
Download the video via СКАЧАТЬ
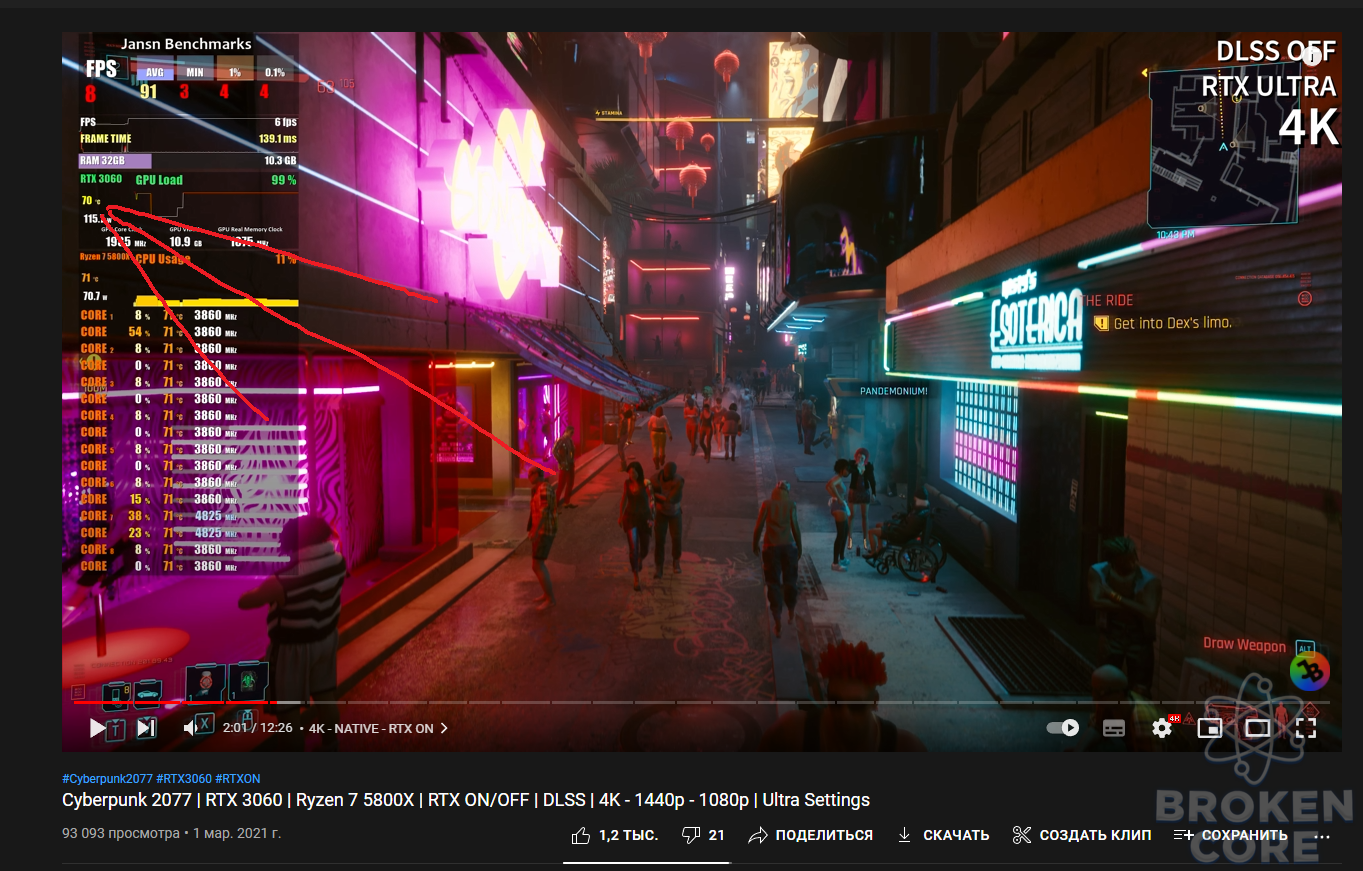coord(943,835)
